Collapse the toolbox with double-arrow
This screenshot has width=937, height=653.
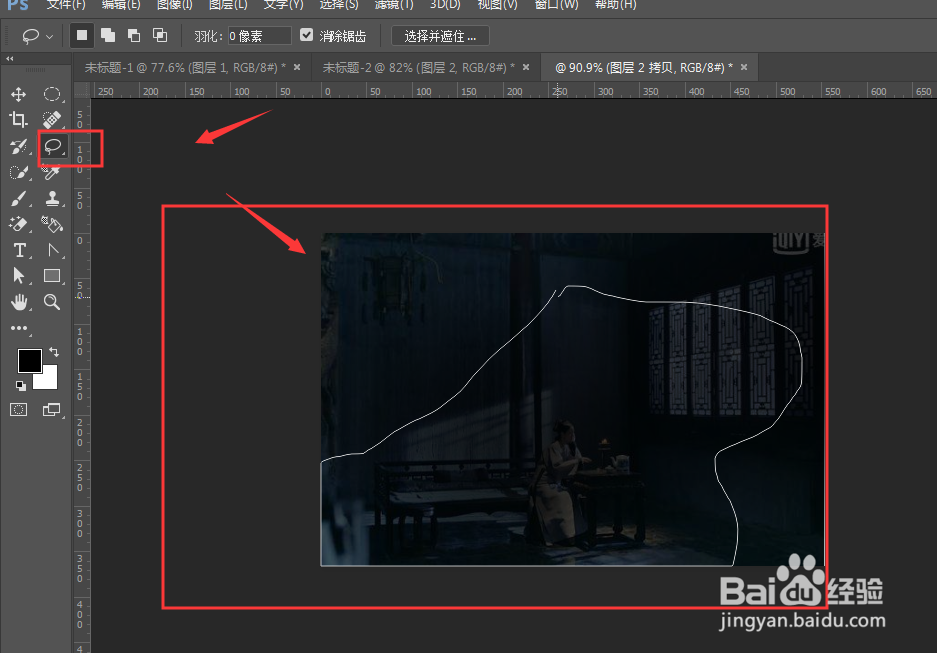pos(10,59)
